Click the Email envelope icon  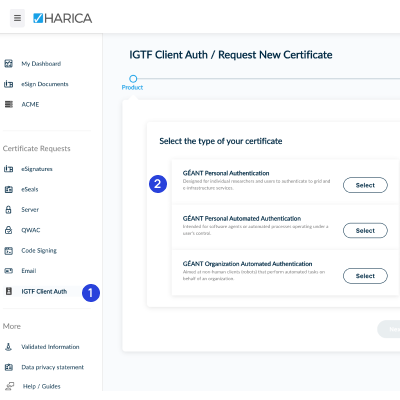9,271
